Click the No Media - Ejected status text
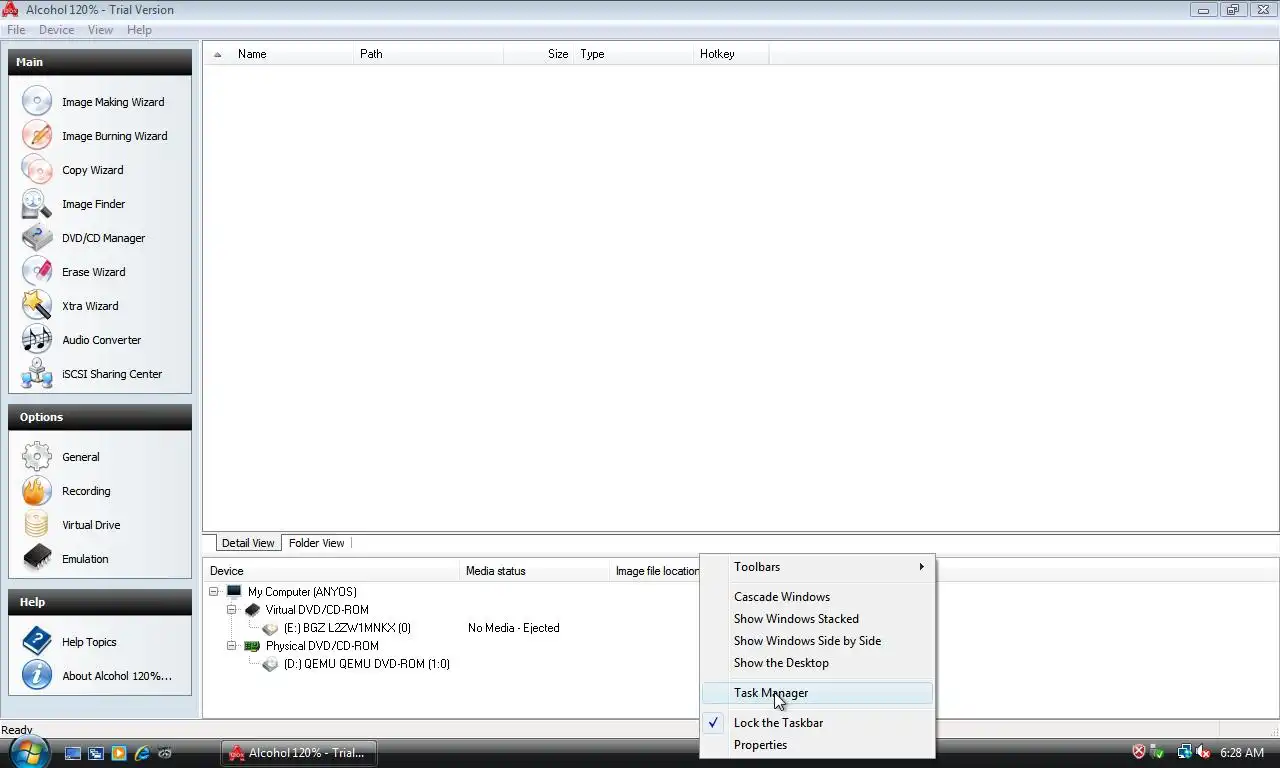1280x768 pixels. click(513, 627)
